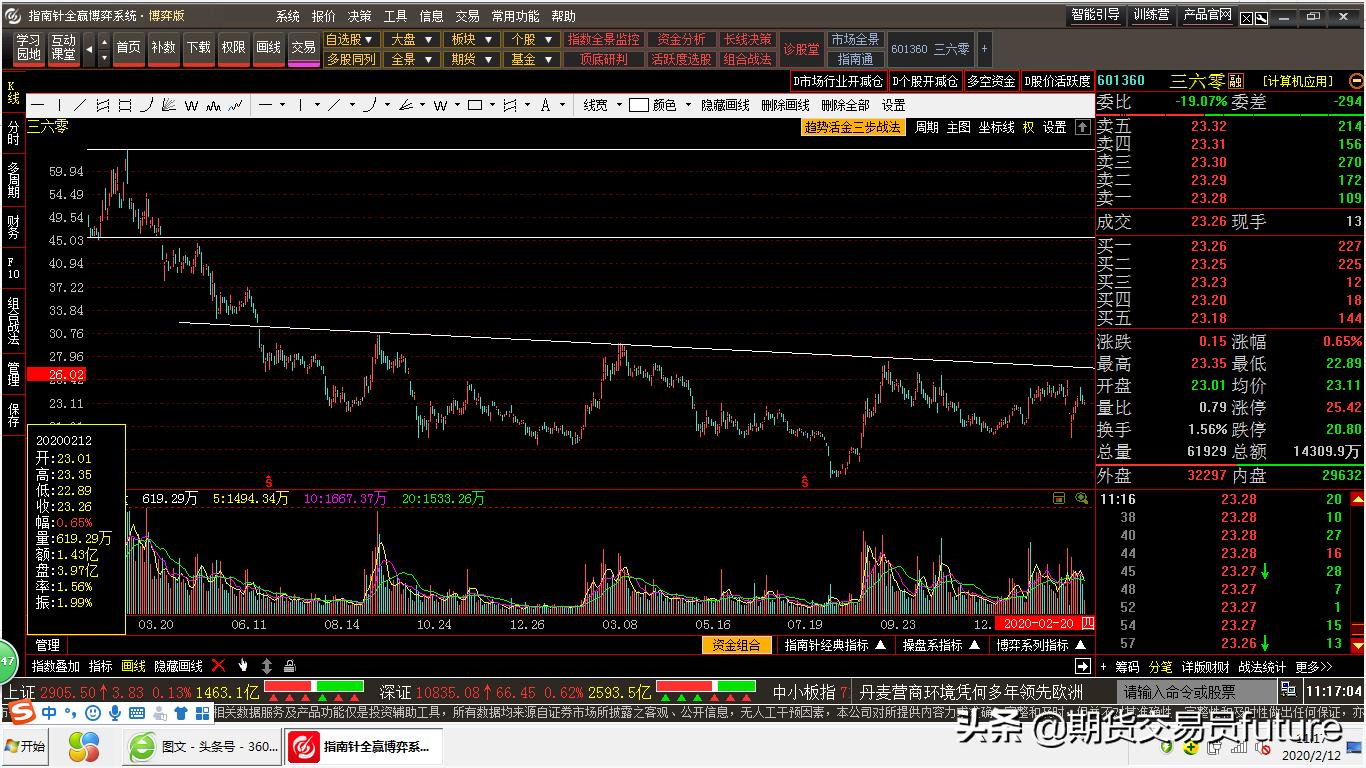Toggle 隐藏画线 in the bottom bar

pos(178,666)
